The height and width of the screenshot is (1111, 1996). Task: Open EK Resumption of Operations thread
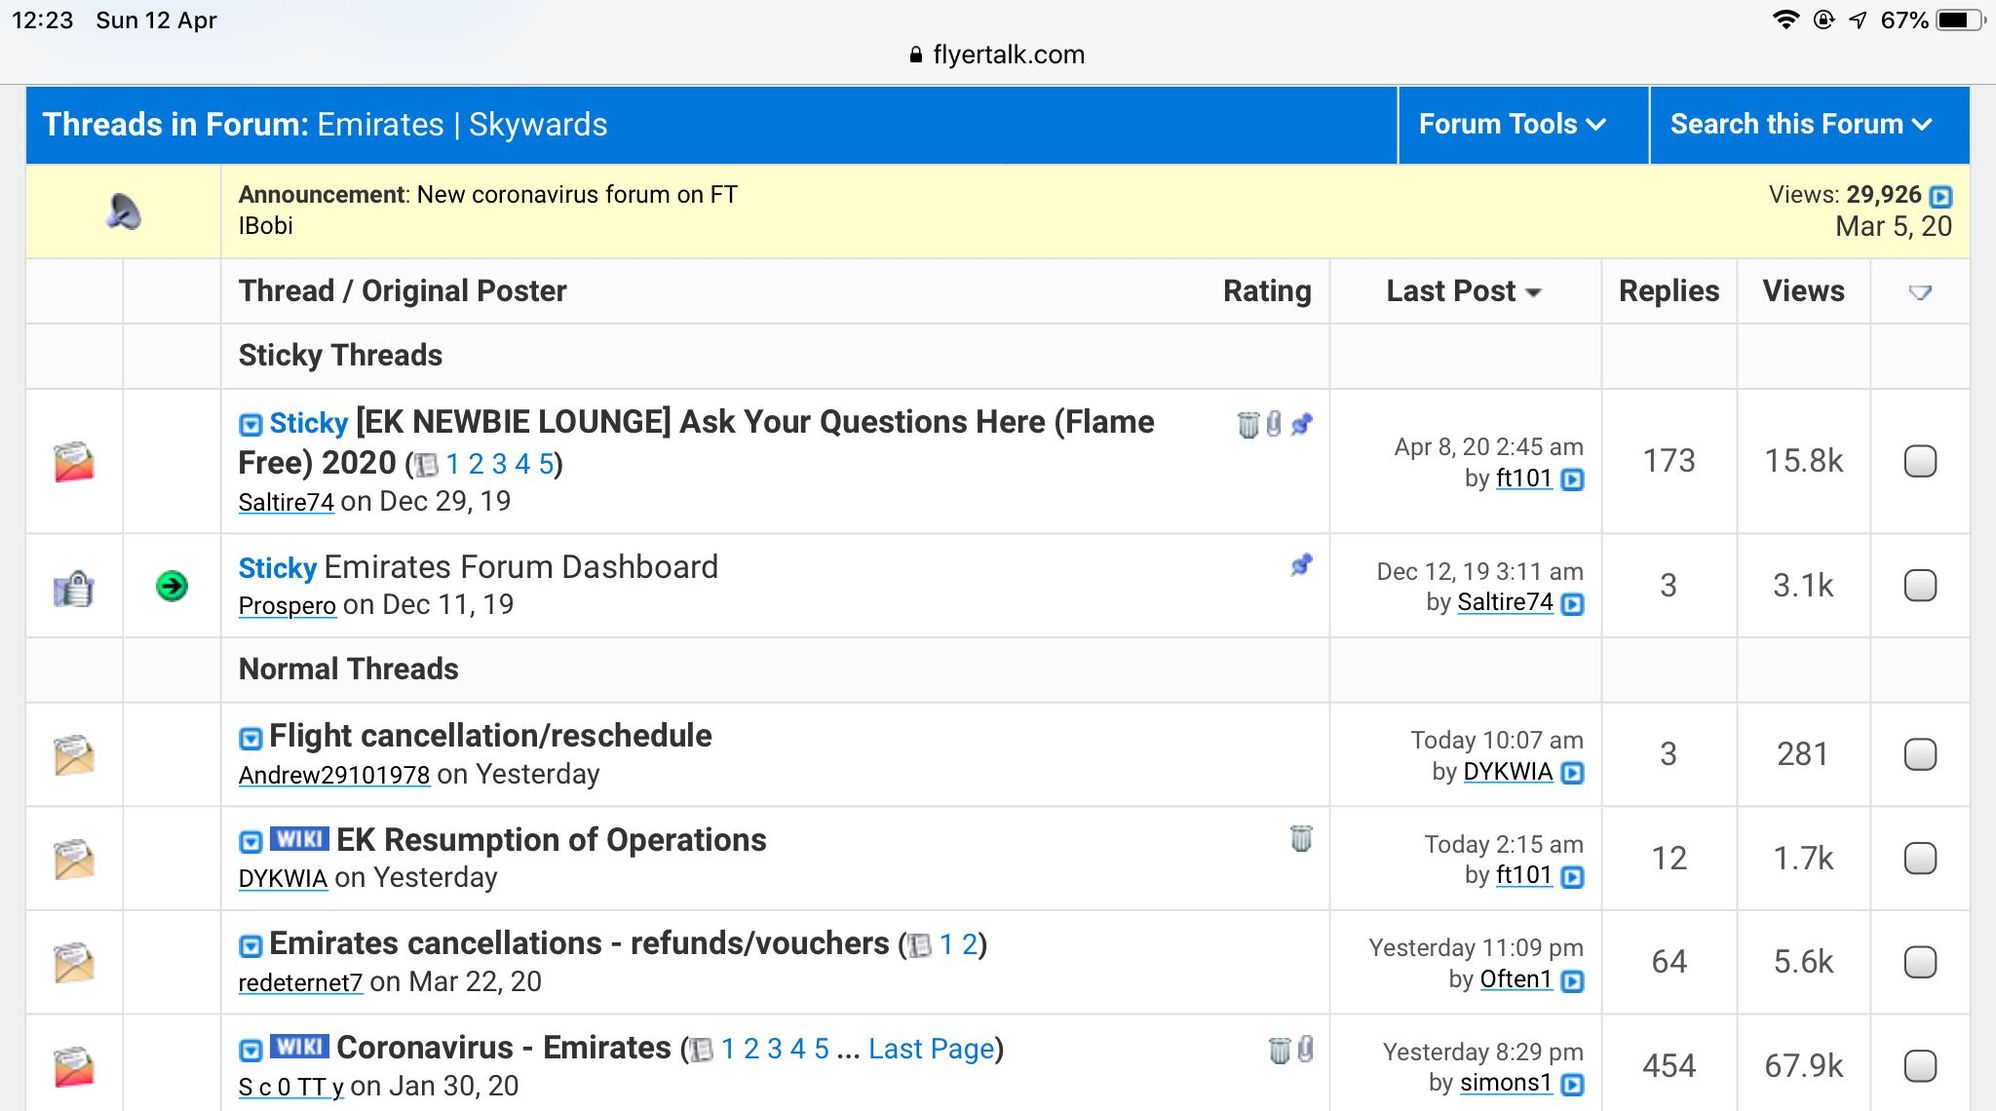point(551,840)
